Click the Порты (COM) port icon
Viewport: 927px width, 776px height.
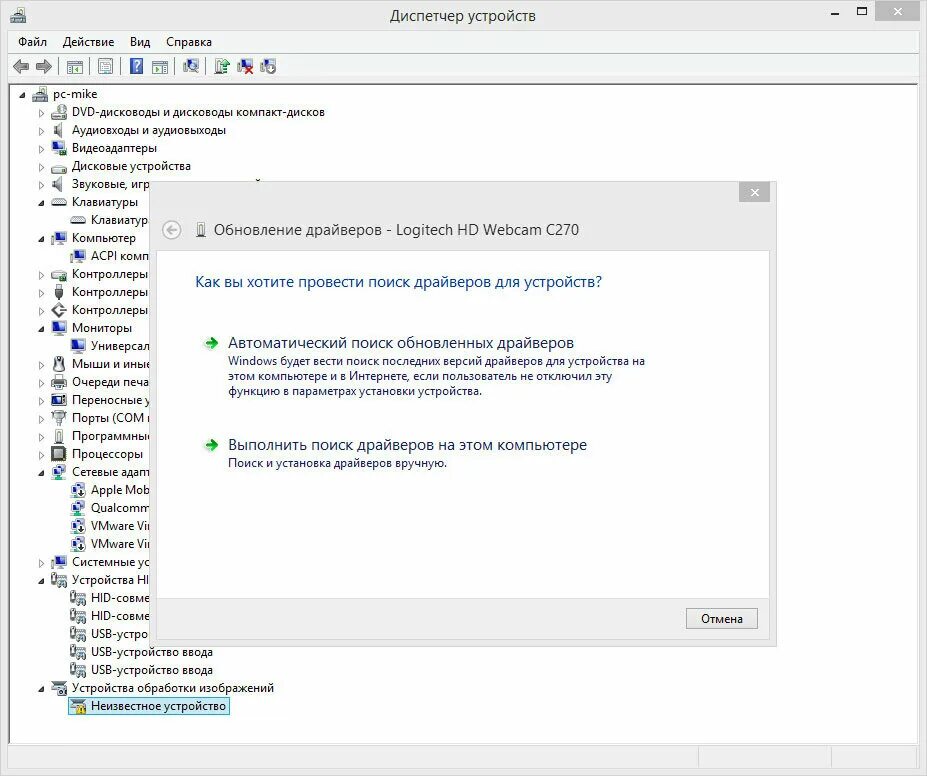59,418
